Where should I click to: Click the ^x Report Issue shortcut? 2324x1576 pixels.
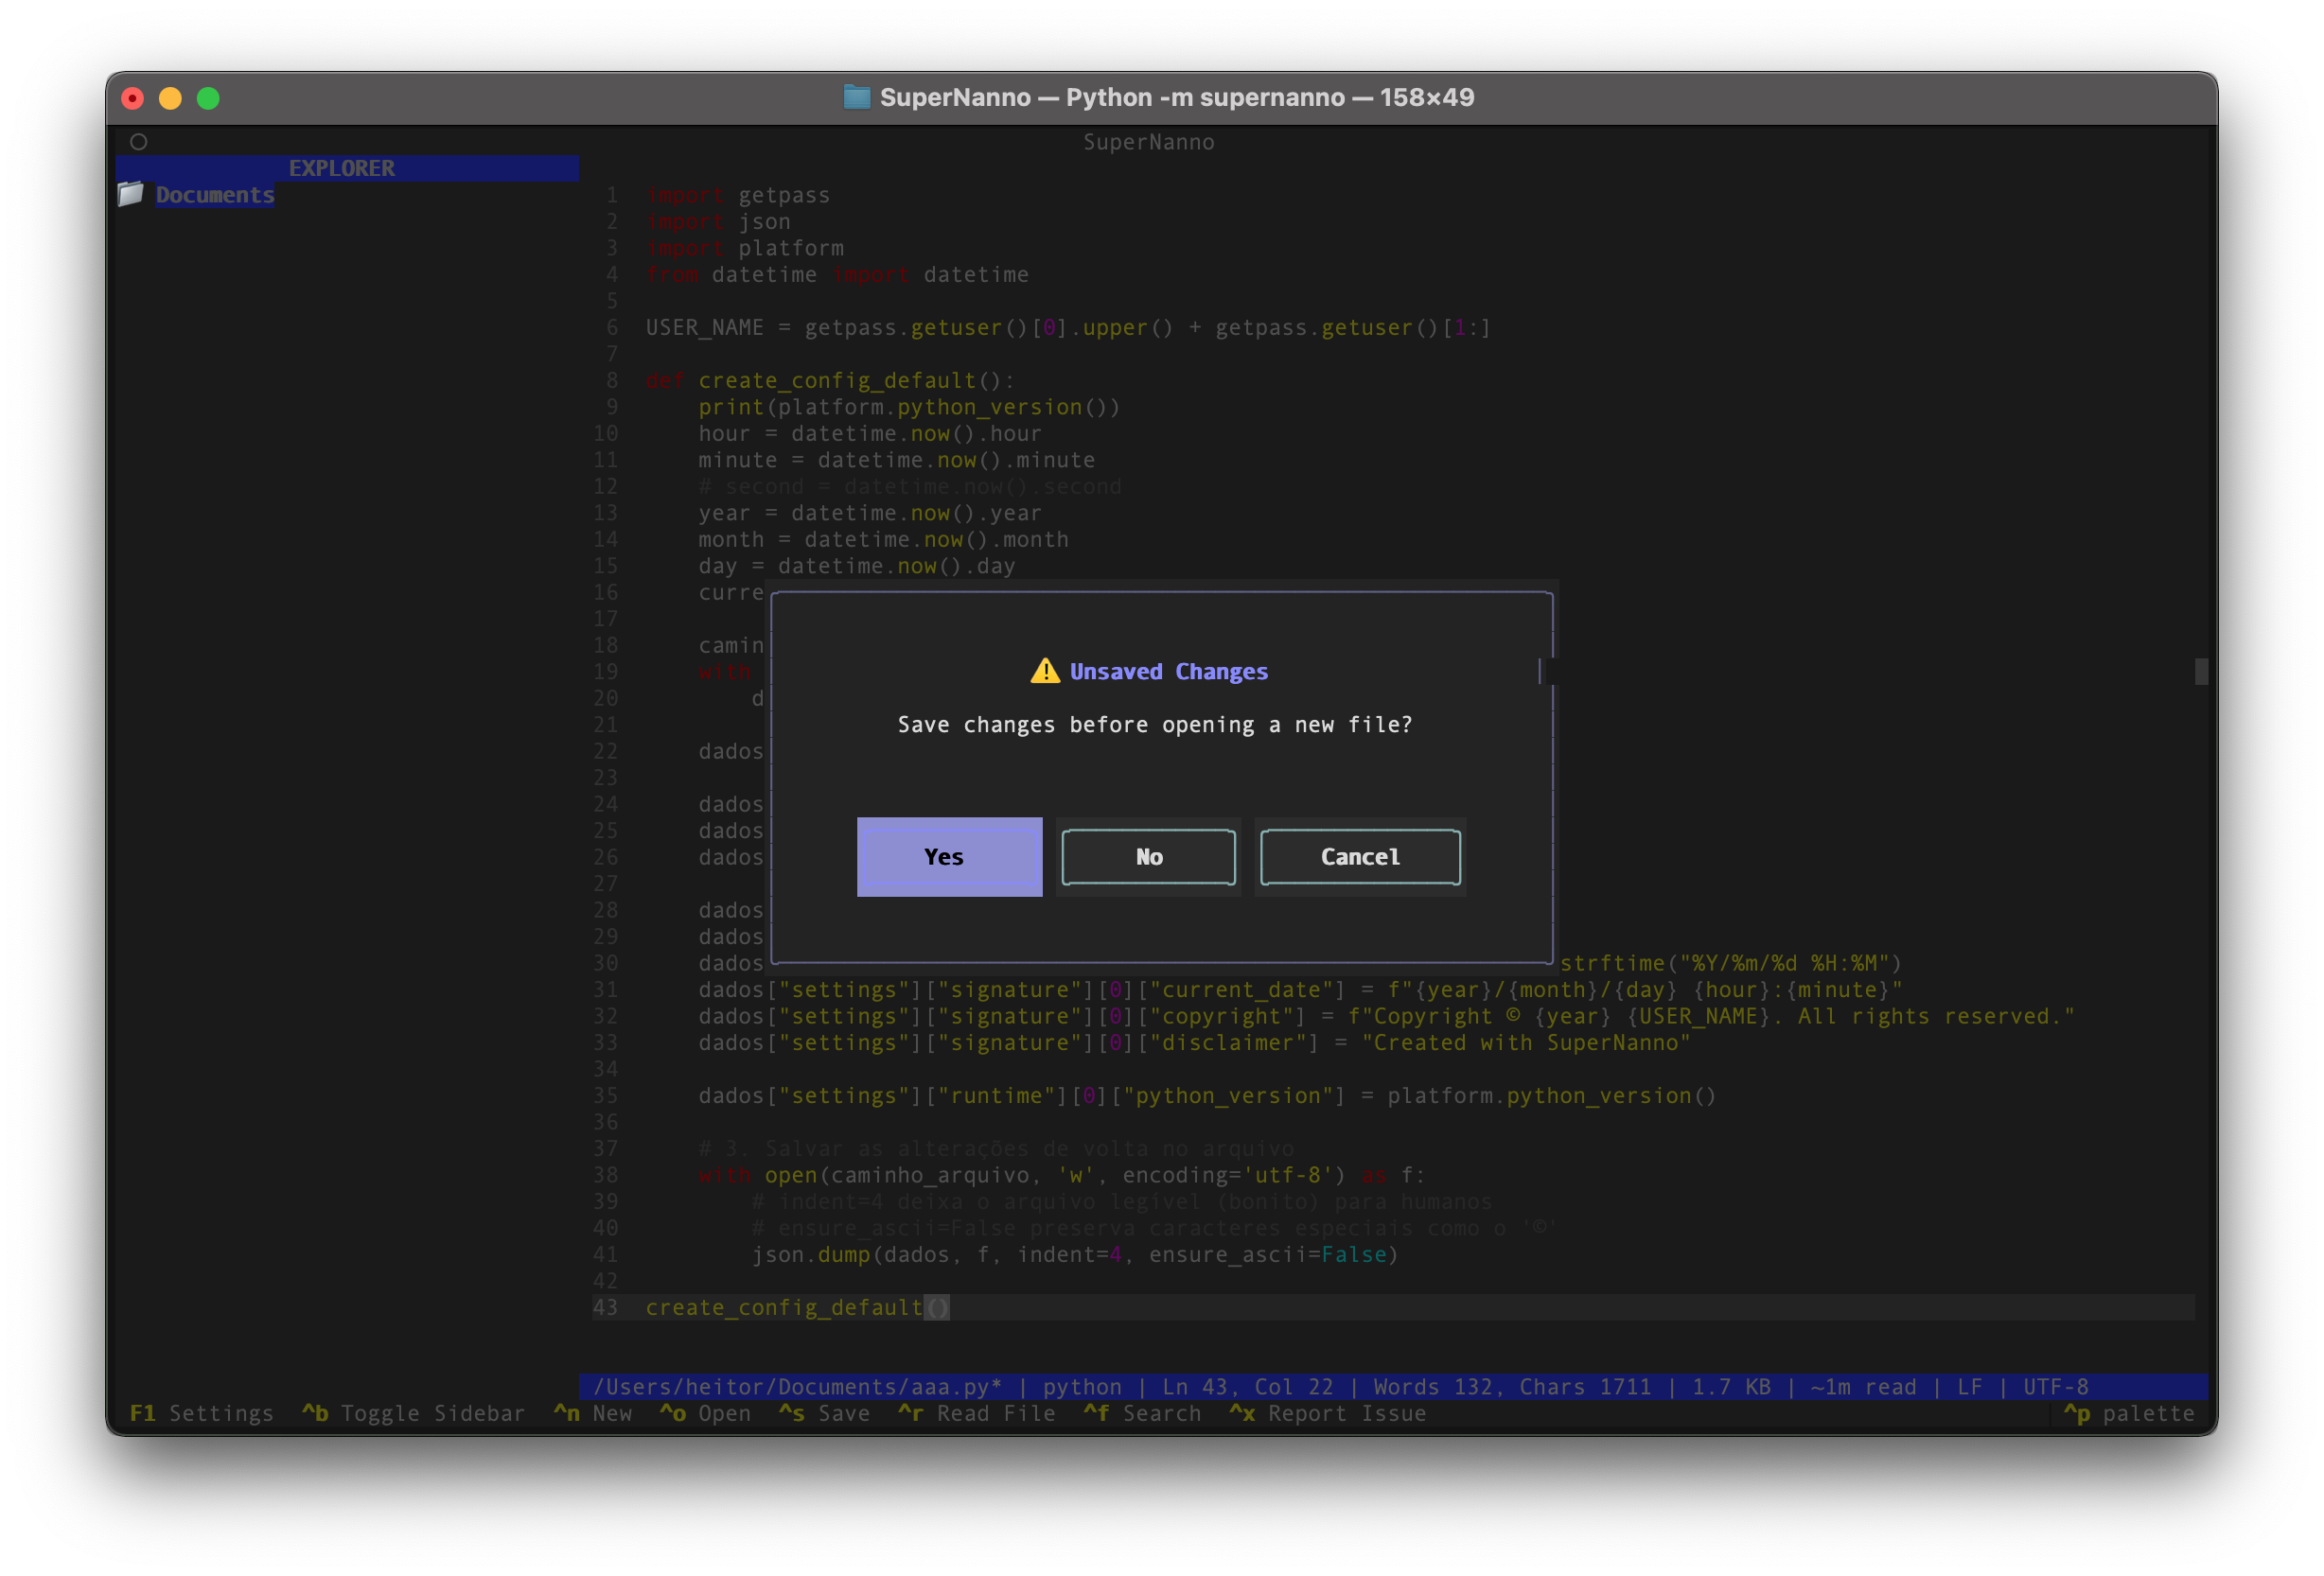(1328, 1413)
